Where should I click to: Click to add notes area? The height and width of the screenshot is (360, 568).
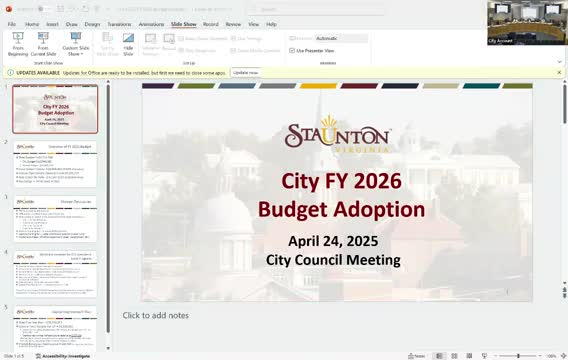156,315
